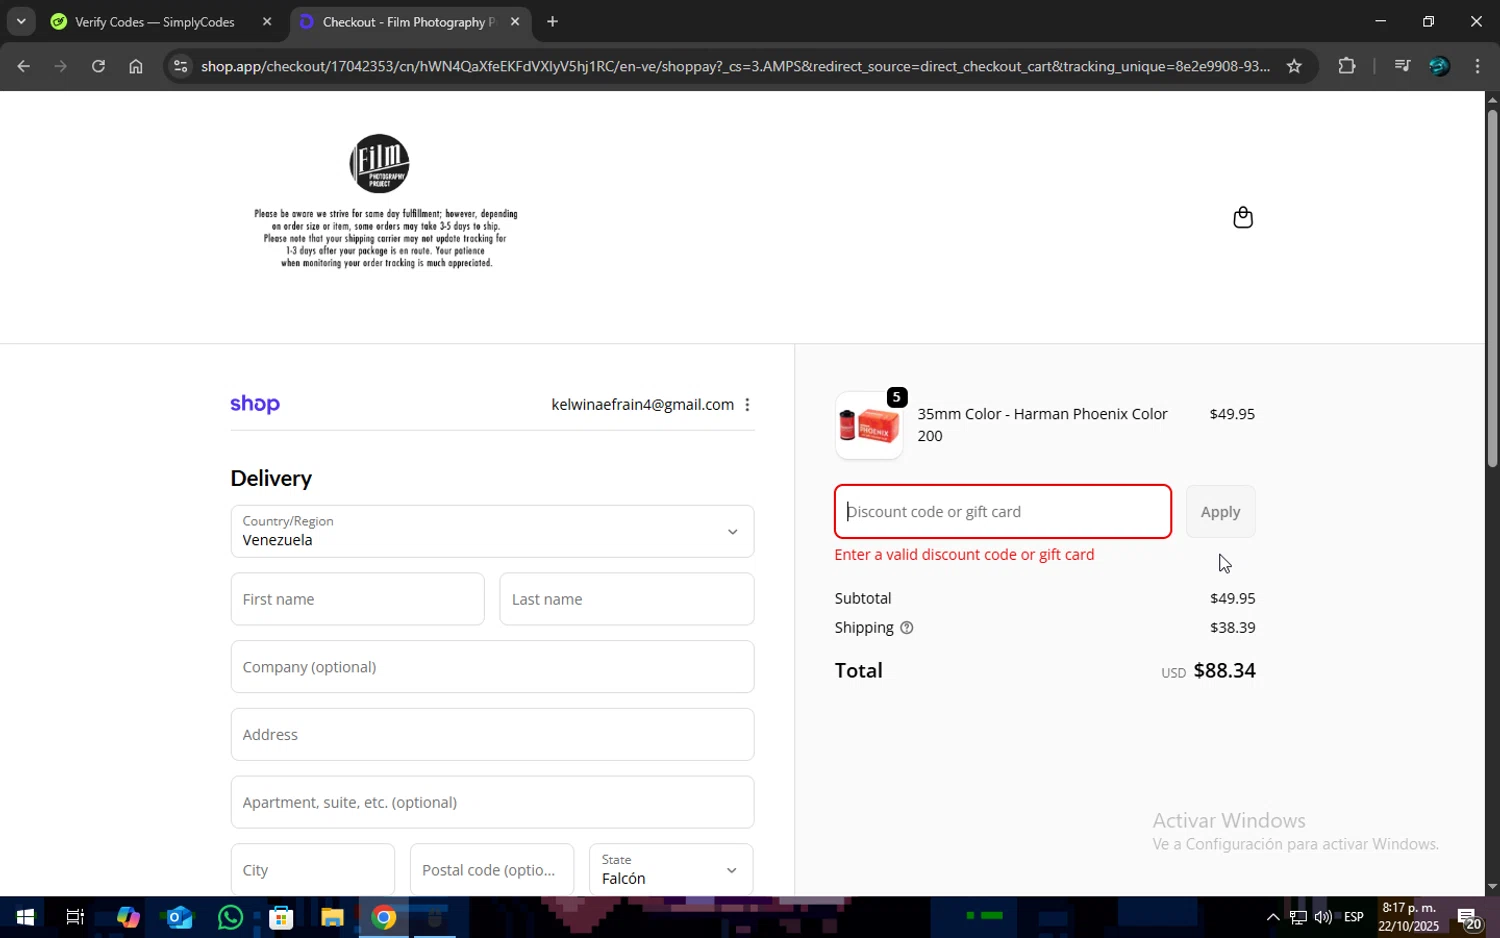Click the Apartment, suite, etc. field

[x=492, y=802]
